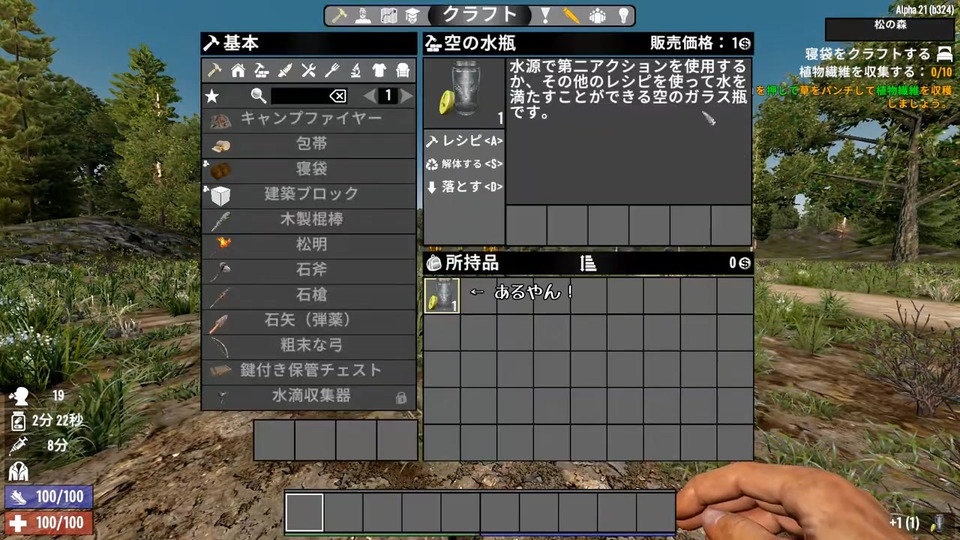The image size is (960, 540).
Task: Click the stamina bar 100/100
Action: pos(48,497)
